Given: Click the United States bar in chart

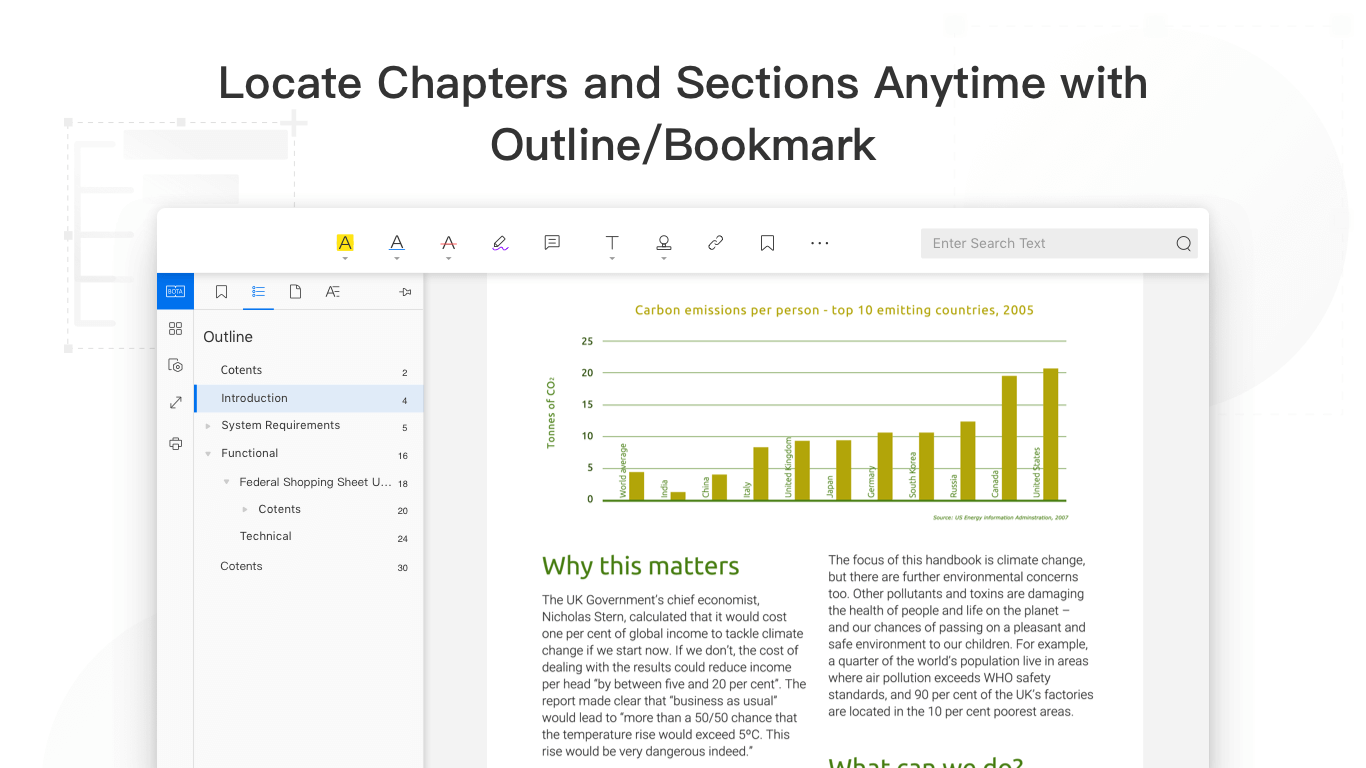Looking at the screenshot, I should coord(1050,434).
